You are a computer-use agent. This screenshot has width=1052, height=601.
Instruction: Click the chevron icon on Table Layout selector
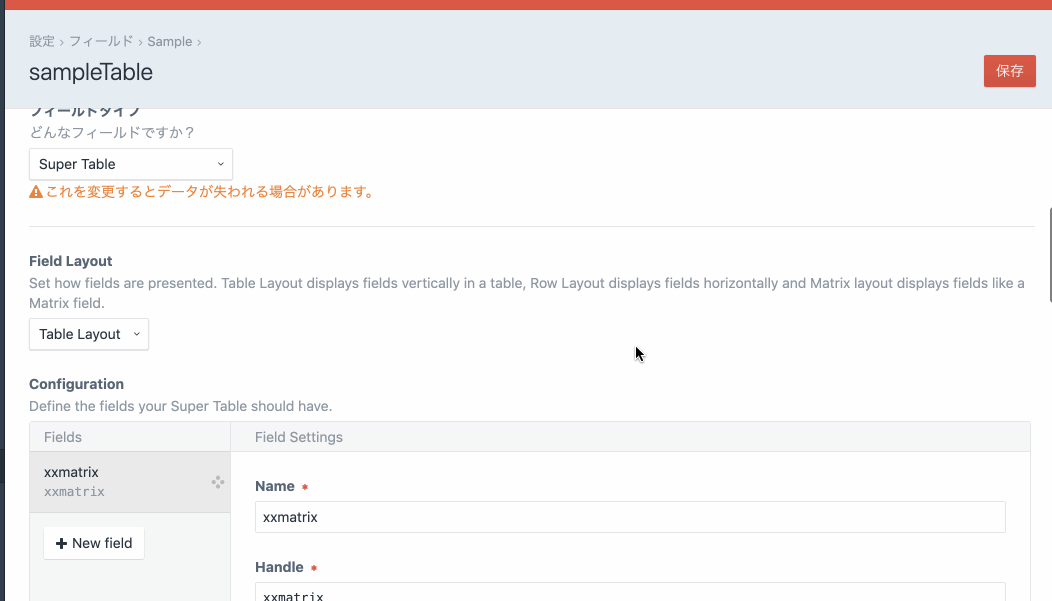click(135, 334)
